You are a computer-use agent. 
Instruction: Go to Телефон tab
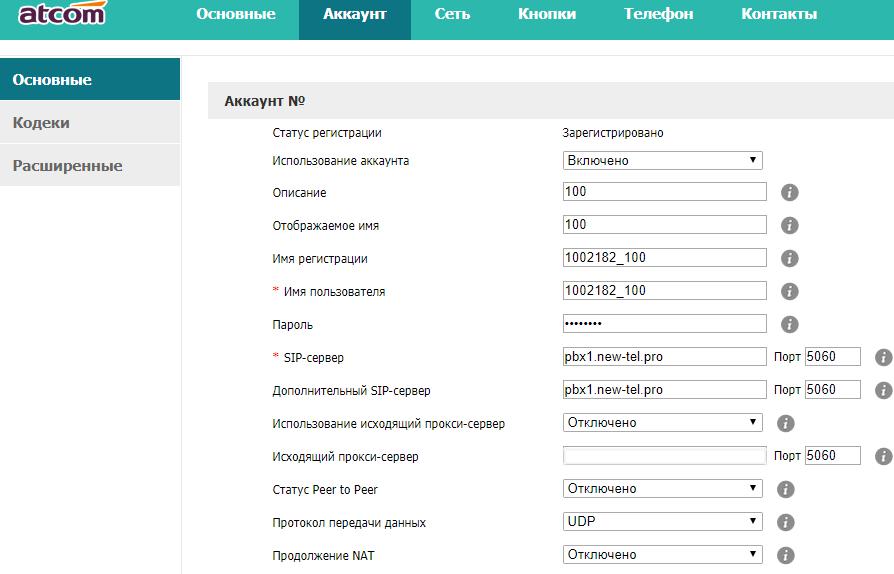[x=658, y=14]
